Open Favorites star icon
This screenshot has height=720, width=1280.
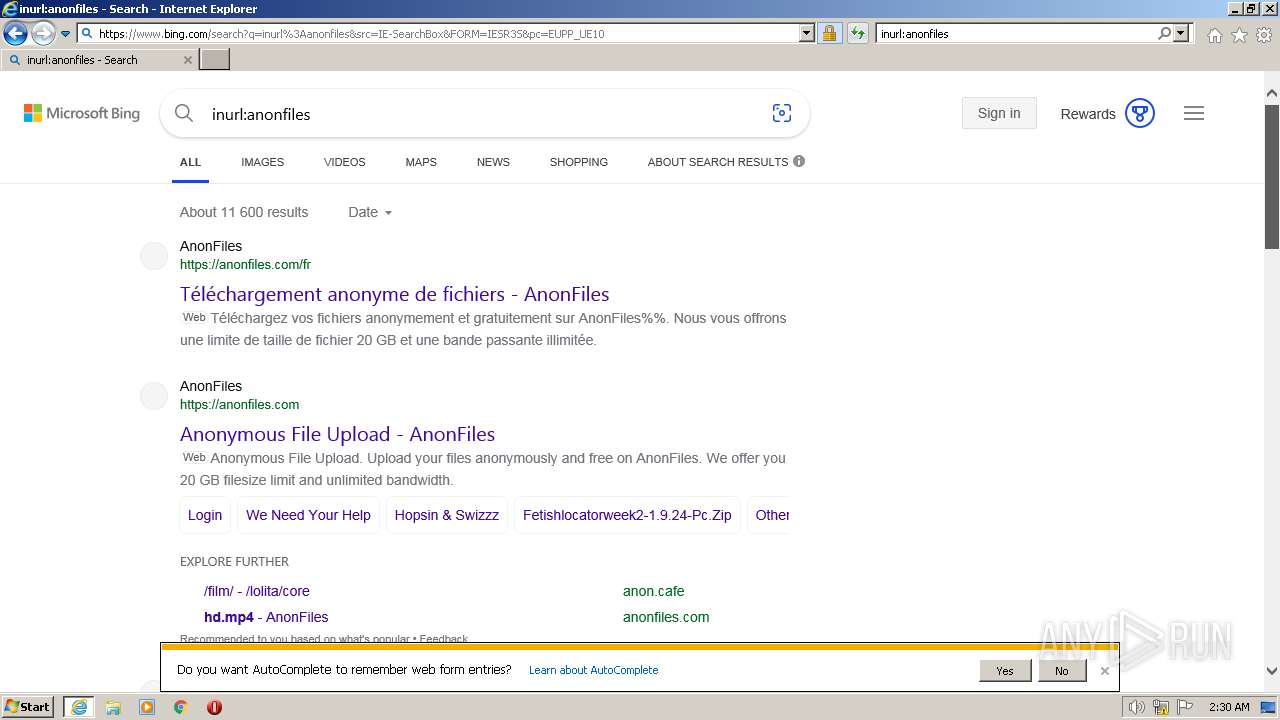pyautogui.click(x=1239, y=35)
